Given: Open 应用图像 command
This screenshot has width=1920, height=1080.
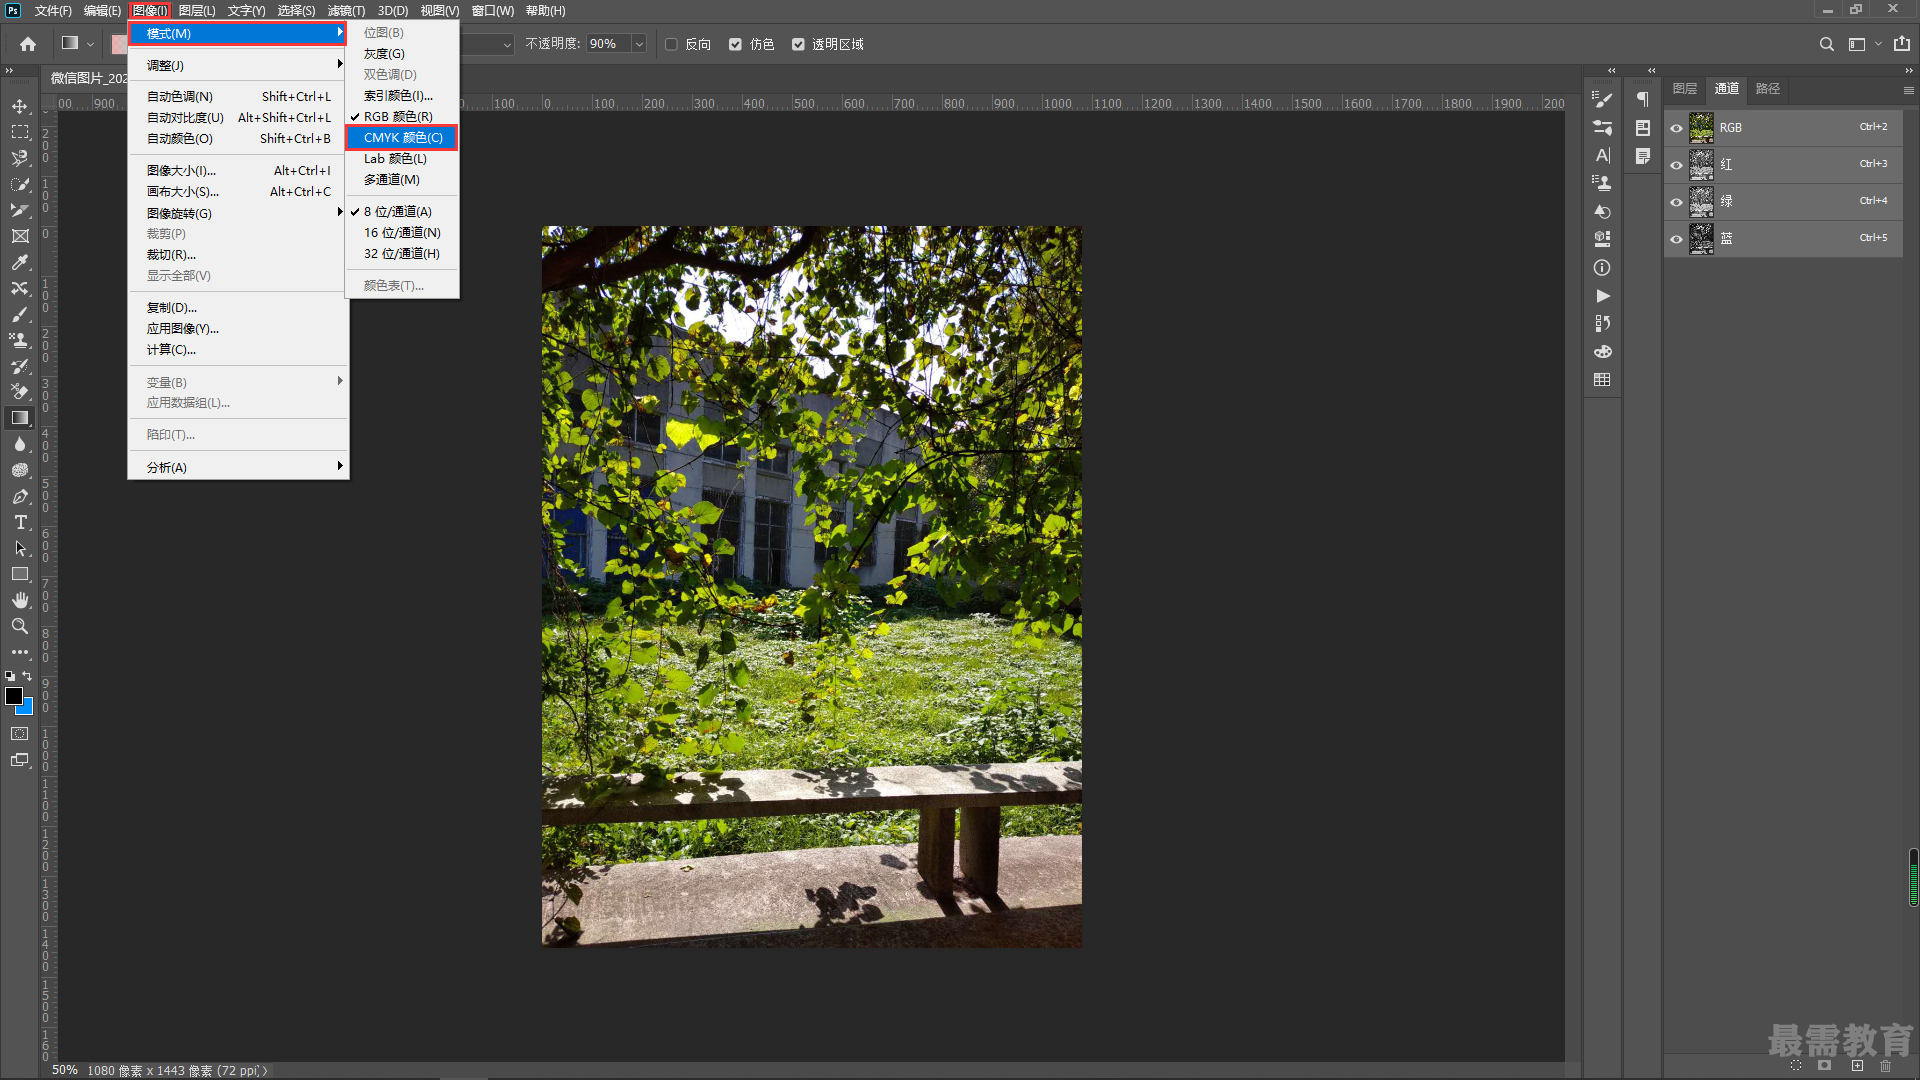Looking at the screenshot, I should [238, 329].
